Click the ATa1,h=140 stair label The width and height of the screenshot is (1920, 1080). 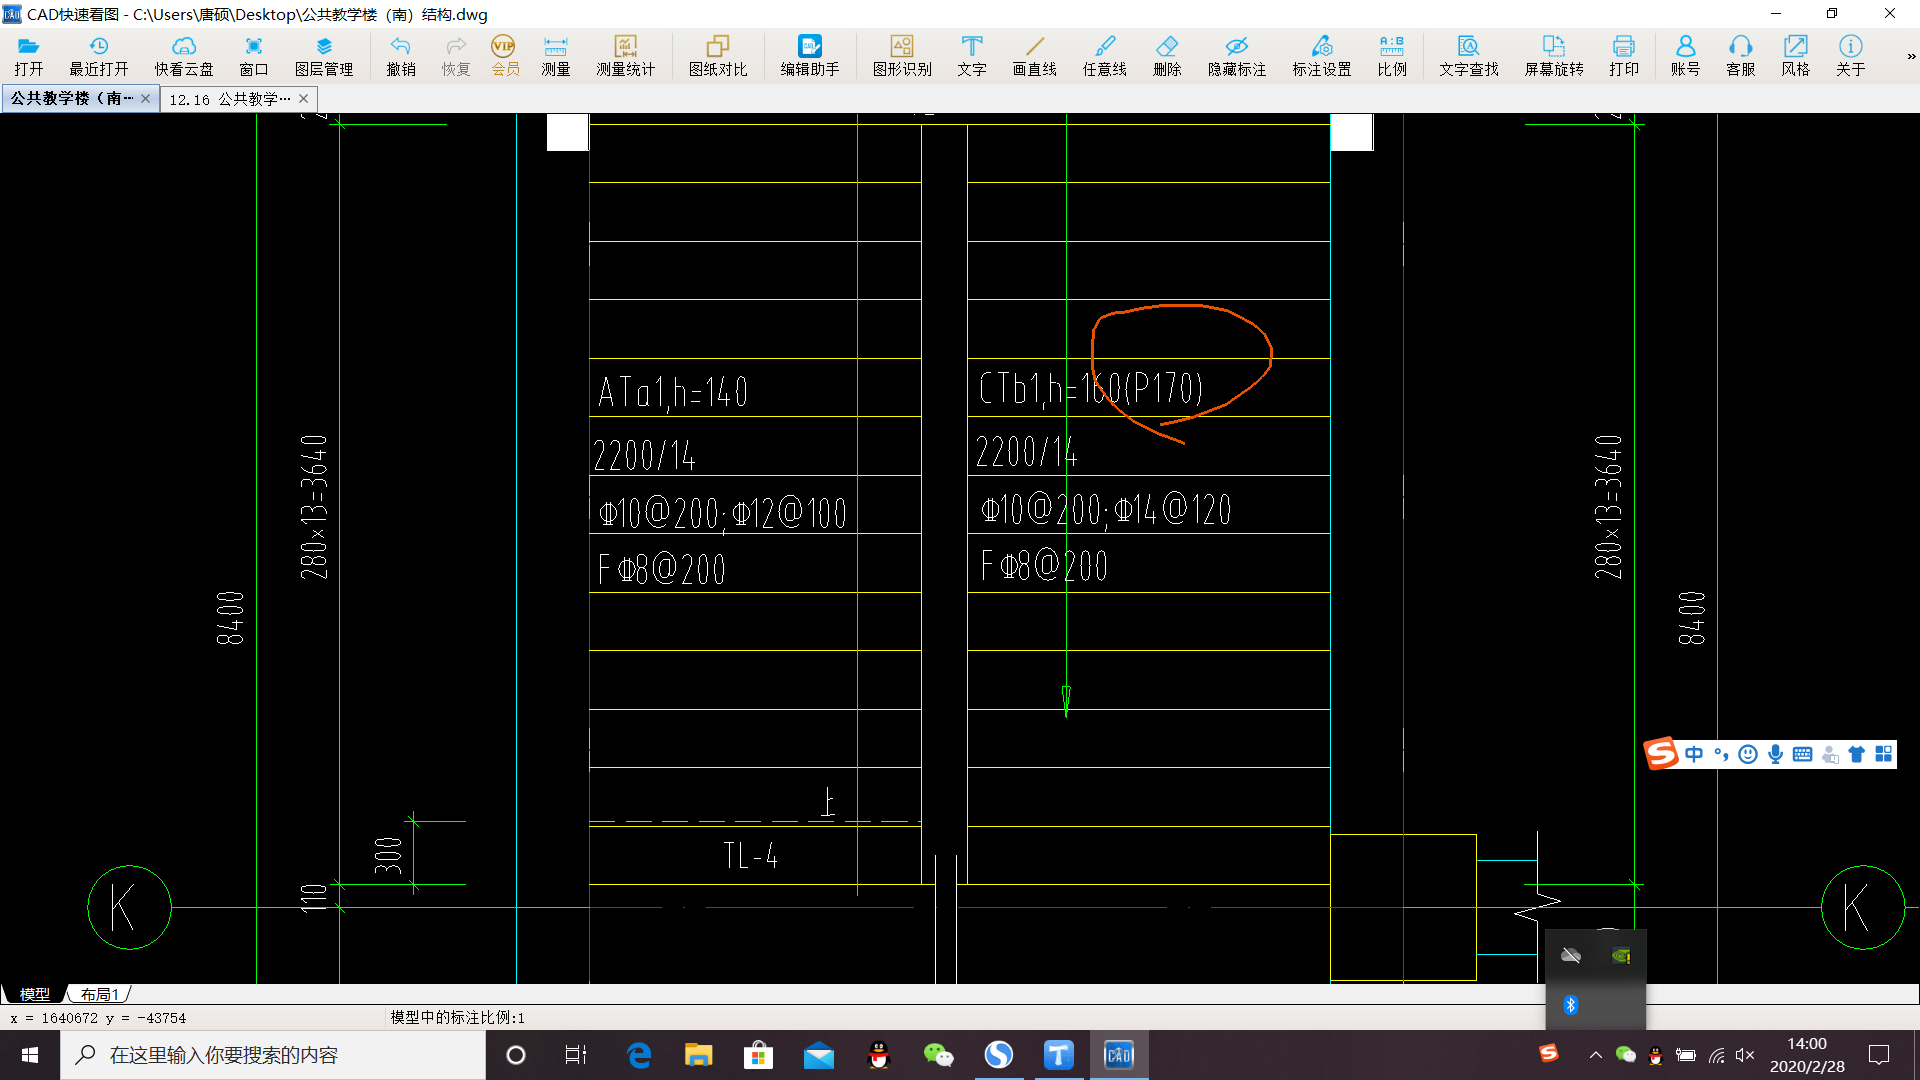point(673,392)
